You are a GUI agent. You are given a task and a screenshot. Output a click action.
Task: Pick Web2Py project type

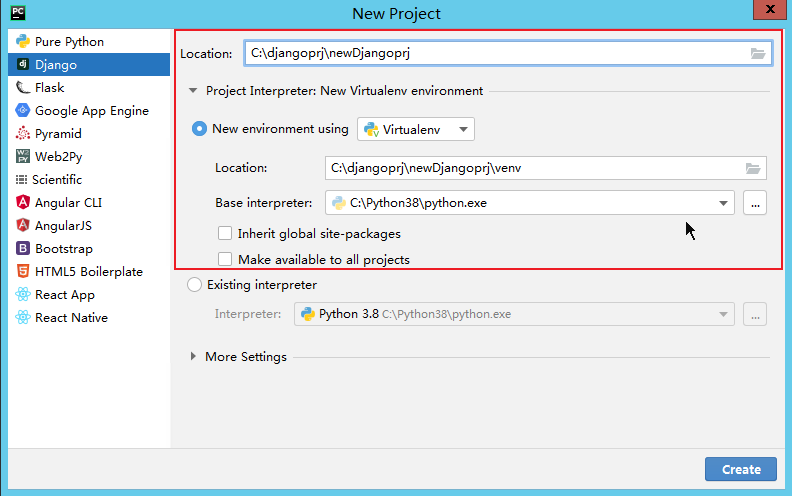tap(89, 156)
